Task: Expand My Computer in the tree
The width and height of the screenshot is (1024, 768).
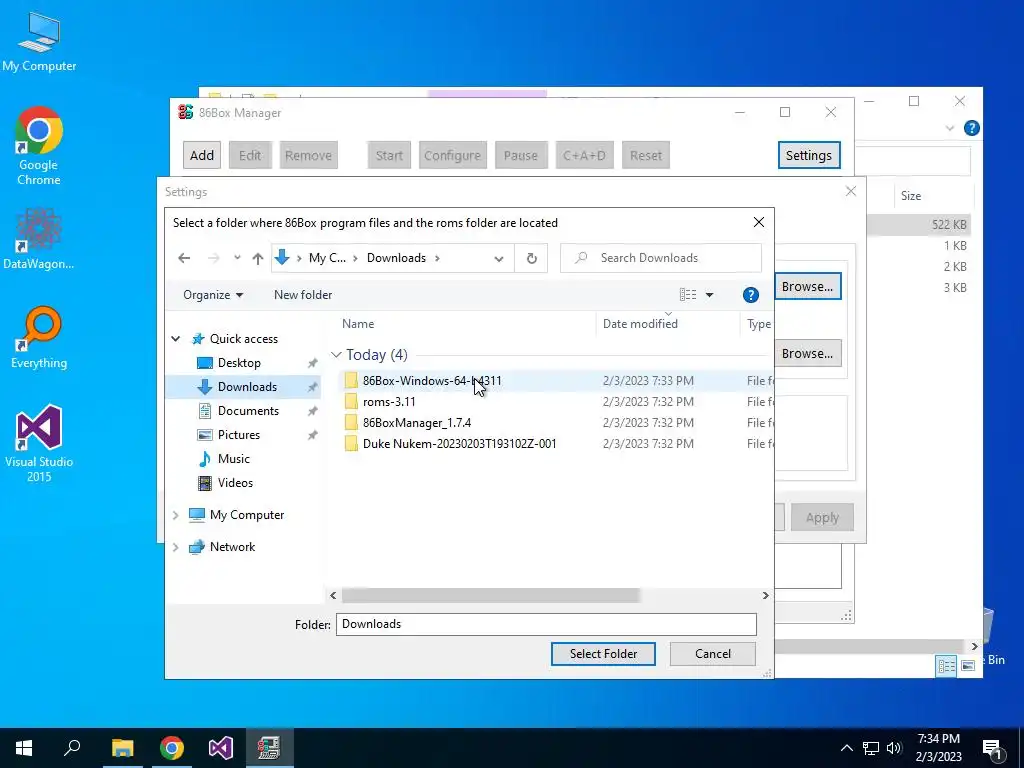Action: (x=176, y=515)
